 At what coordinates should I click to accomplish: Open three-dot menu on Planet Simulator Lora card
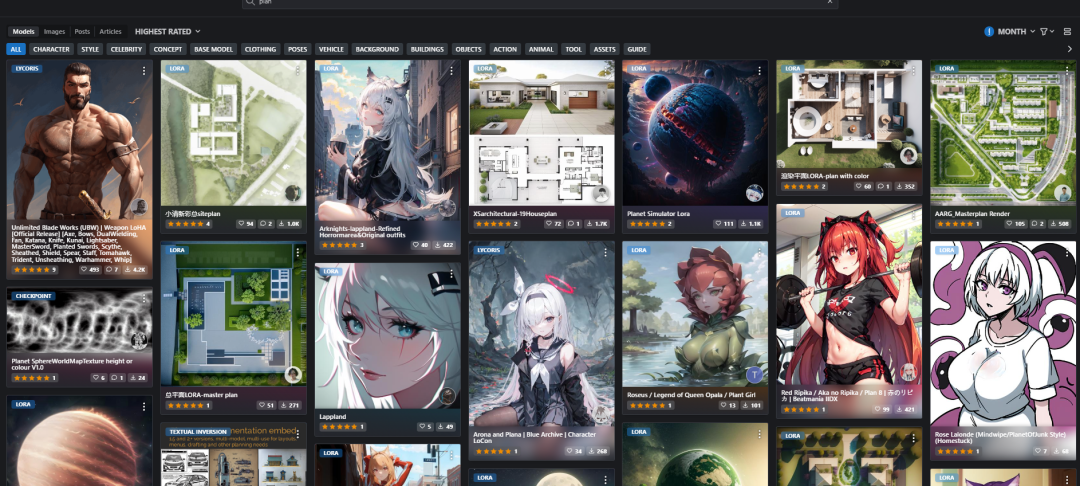(x=760, y=70)
